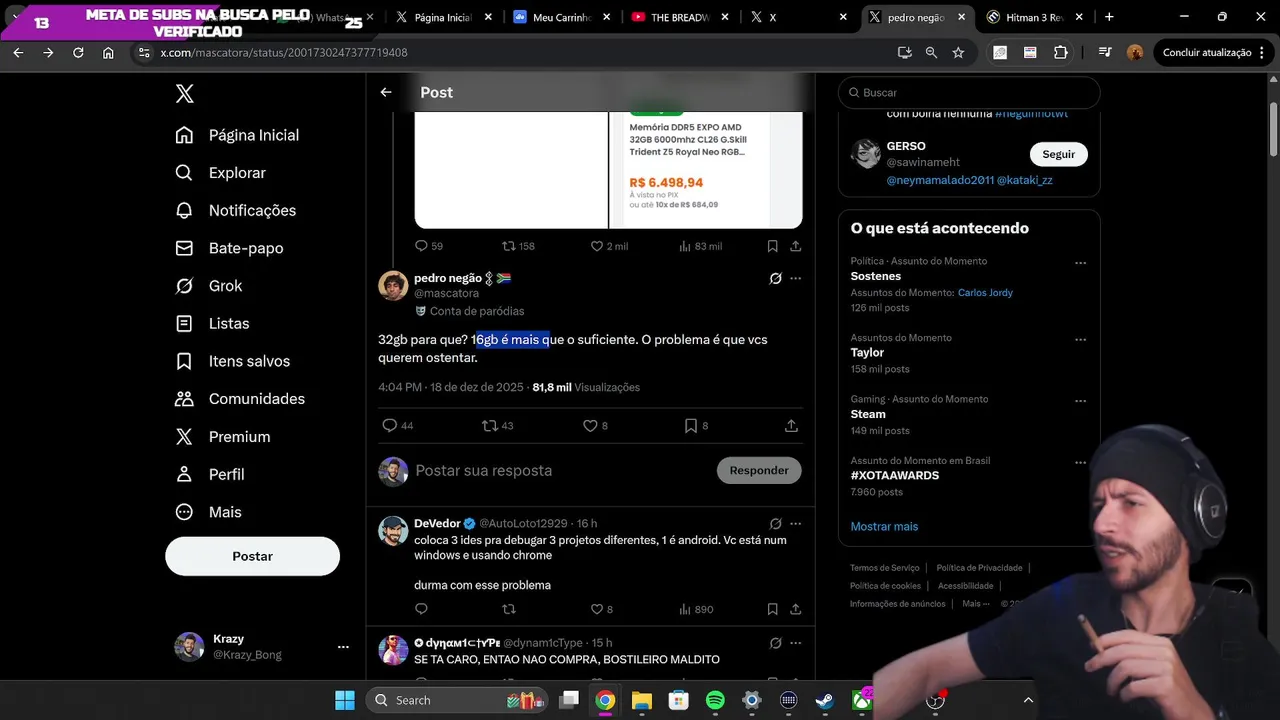The width and height of the screenshot is (1280, 720).
Task: Open Grok from sidebar
Action: (209, 286)
